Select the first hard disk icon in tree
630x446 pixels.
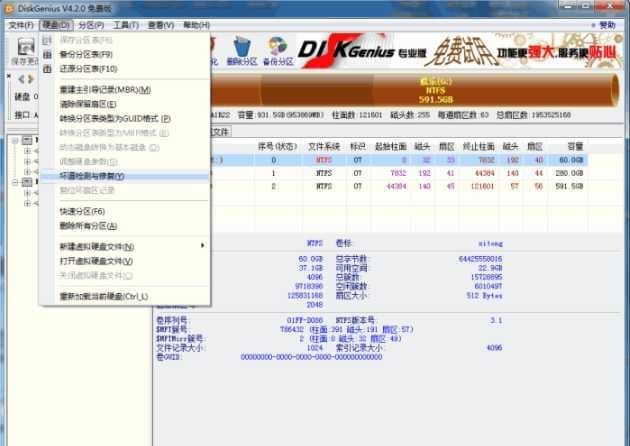point(27,140)
